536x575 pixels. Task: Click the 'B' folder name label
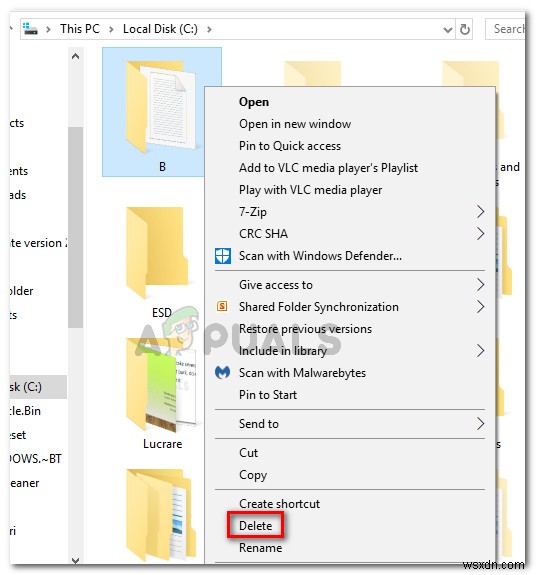point(162,166)
